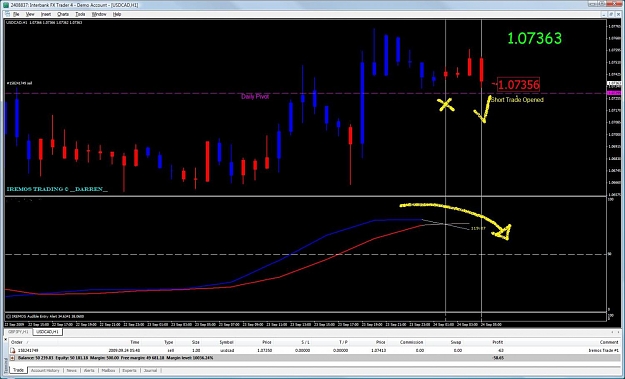Click the green 1.07363 price label

pos(535,38)
